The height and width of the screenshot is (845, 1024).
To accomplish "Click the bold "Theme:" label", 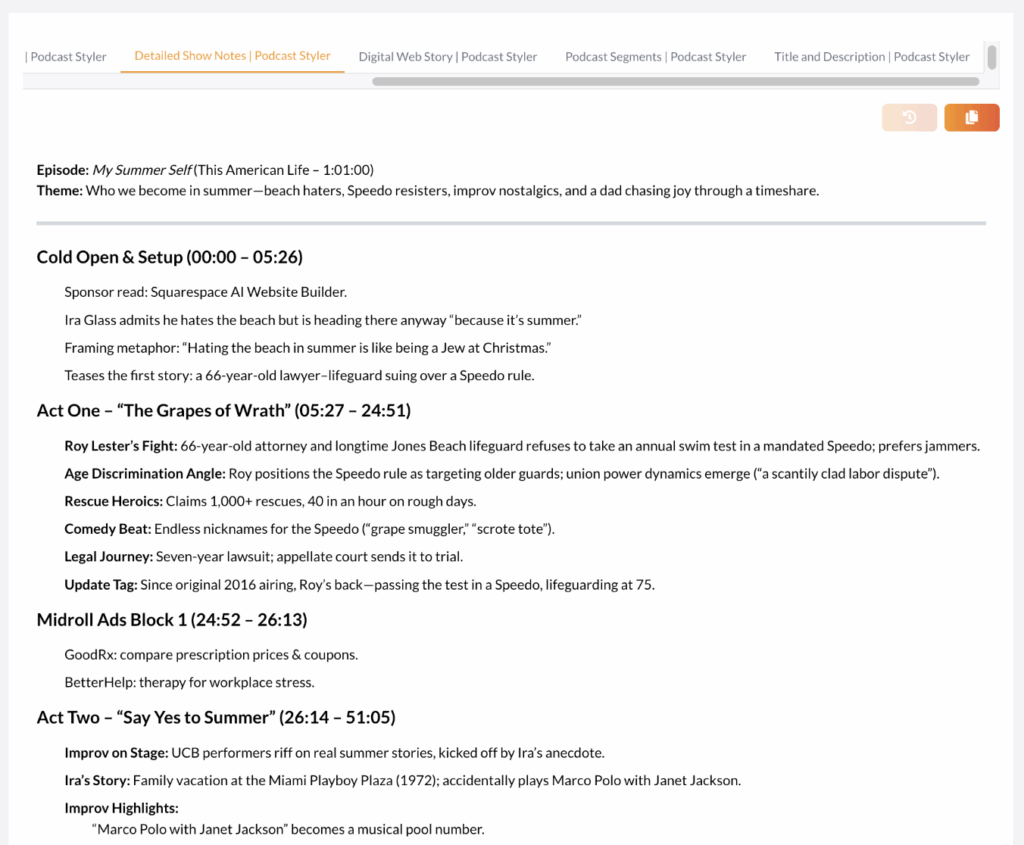I will (59, 190).
